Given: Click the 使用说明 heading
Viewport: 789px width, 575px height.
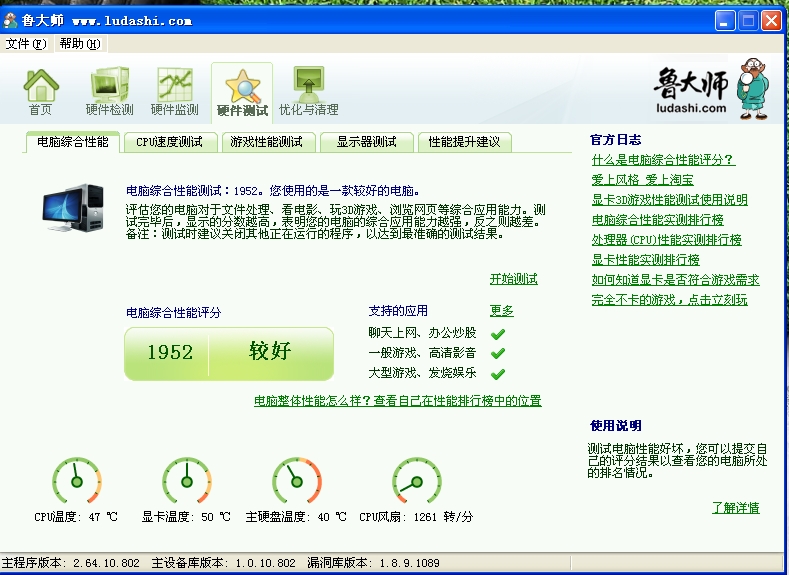Looking at the screenshot, I should coord(616,426).
